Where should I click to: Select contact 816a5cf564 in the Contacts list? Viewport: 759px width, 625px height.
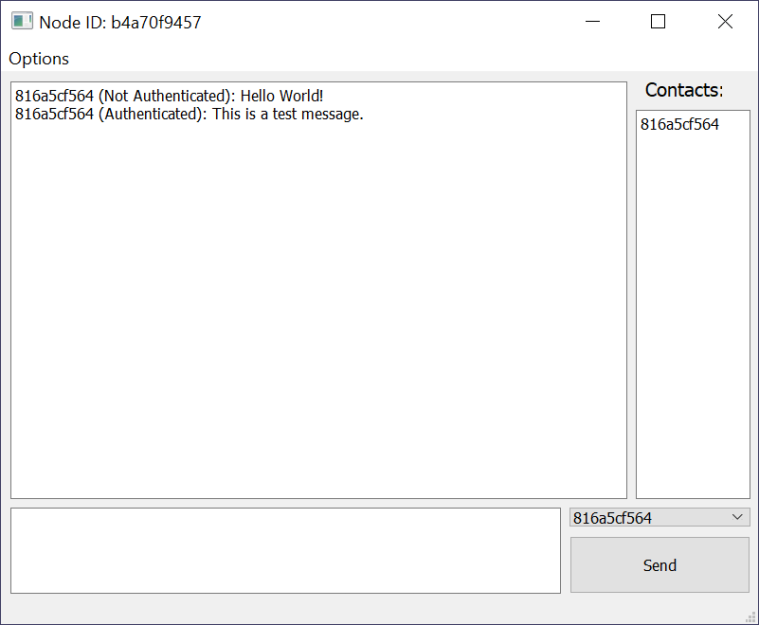click(680, 125)
